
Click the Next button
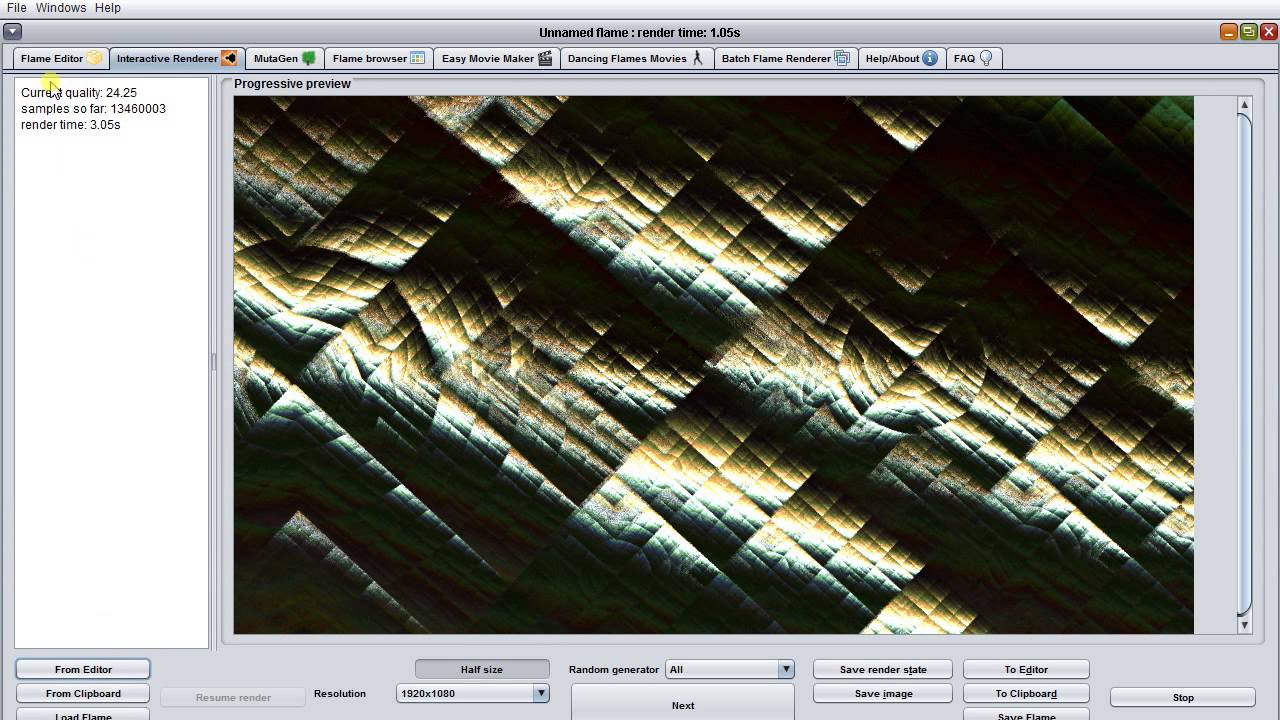[x=683, y=702]
